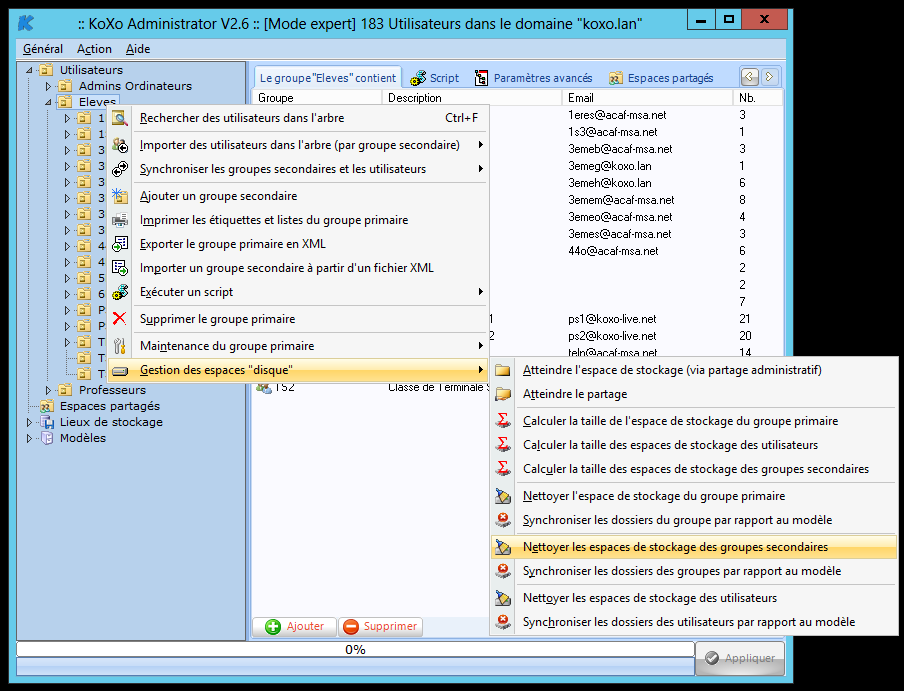Click the sigma icon for users storage size
904x691 pixels.
[503, 445]
